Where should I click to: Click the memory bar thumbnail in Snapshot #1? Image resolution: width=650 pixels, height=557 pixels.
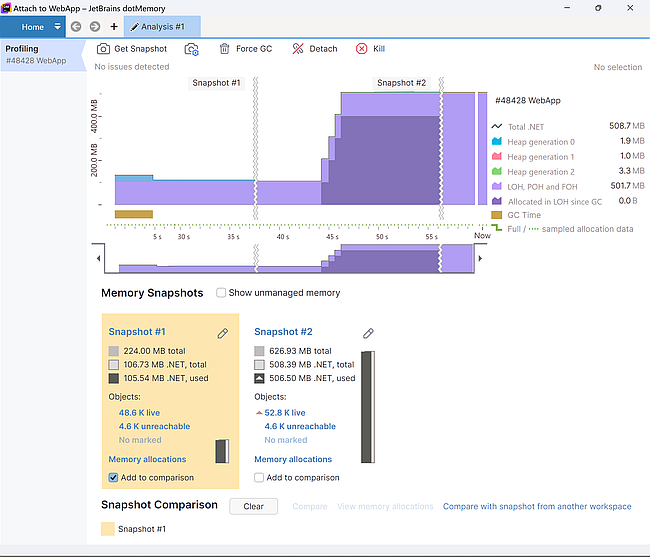pyautogui.click(x=222, y=451)
